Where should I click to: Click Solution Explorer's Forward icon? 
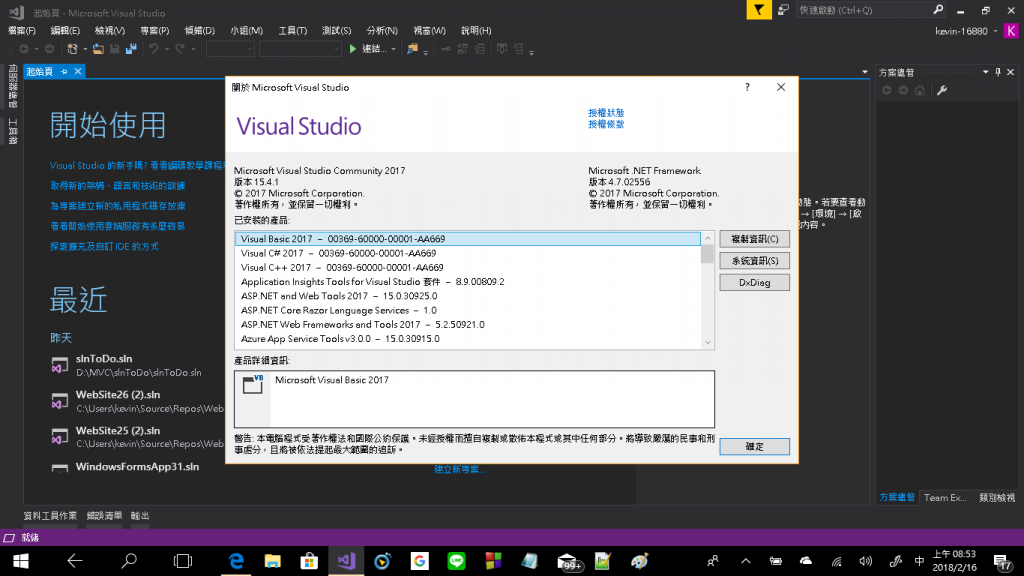(903, 90)
